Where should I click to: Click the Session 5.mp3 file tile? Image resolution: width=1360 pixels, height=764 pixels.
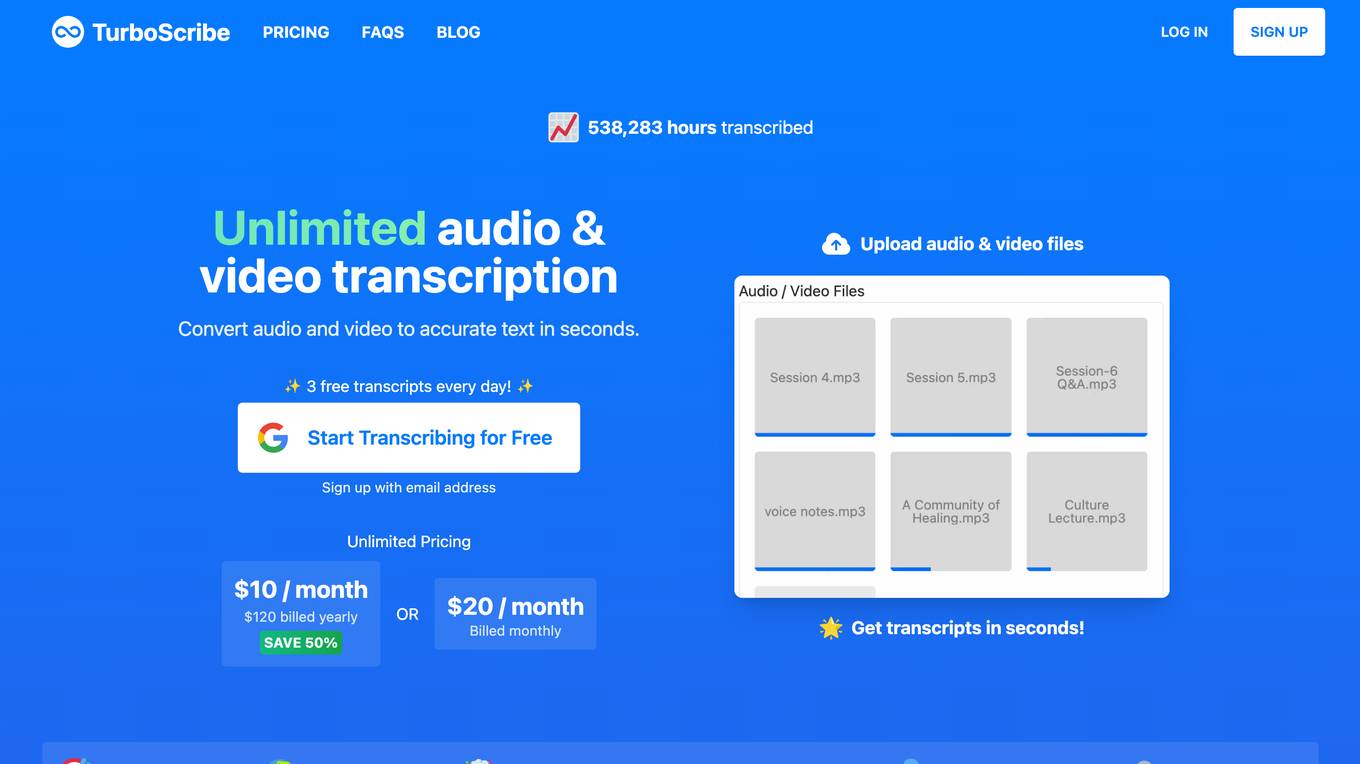951,377
